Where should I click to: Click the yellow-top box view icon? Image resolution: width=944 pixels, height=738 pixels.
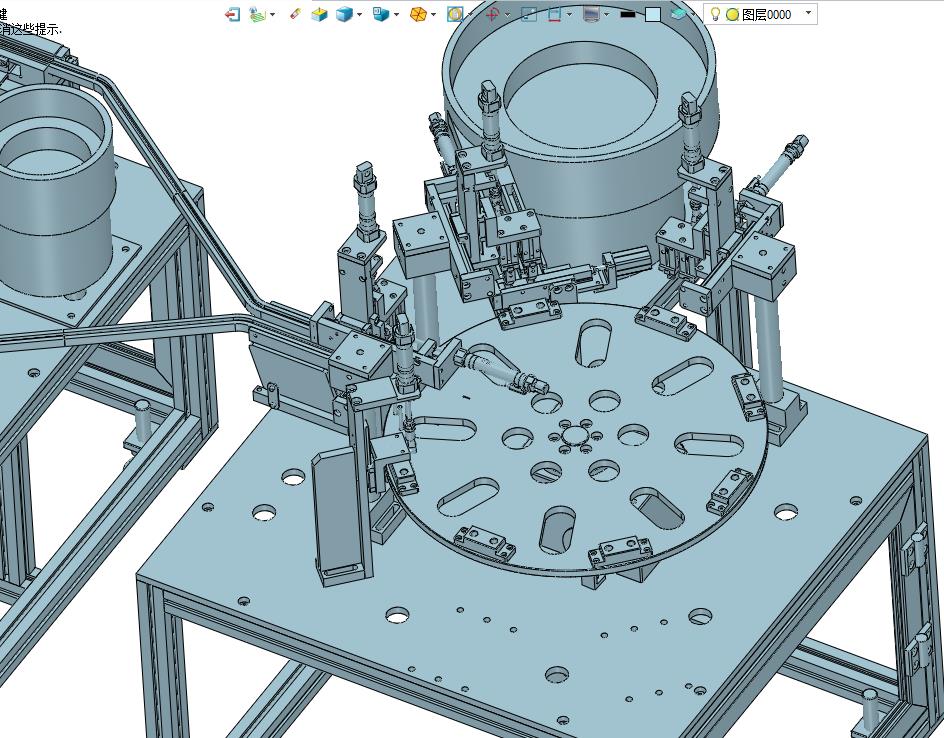[x=319, y=14]
